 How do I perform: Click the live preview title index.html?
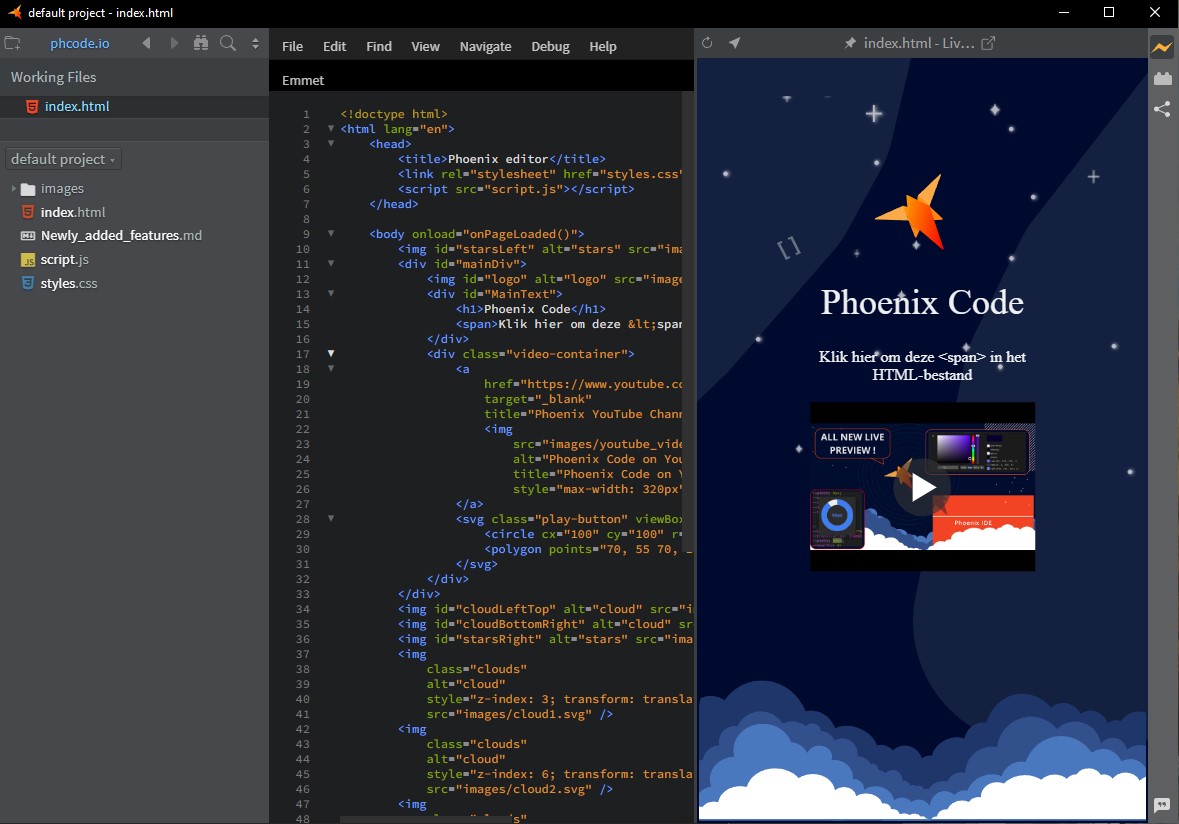click(x=919, y=44)
